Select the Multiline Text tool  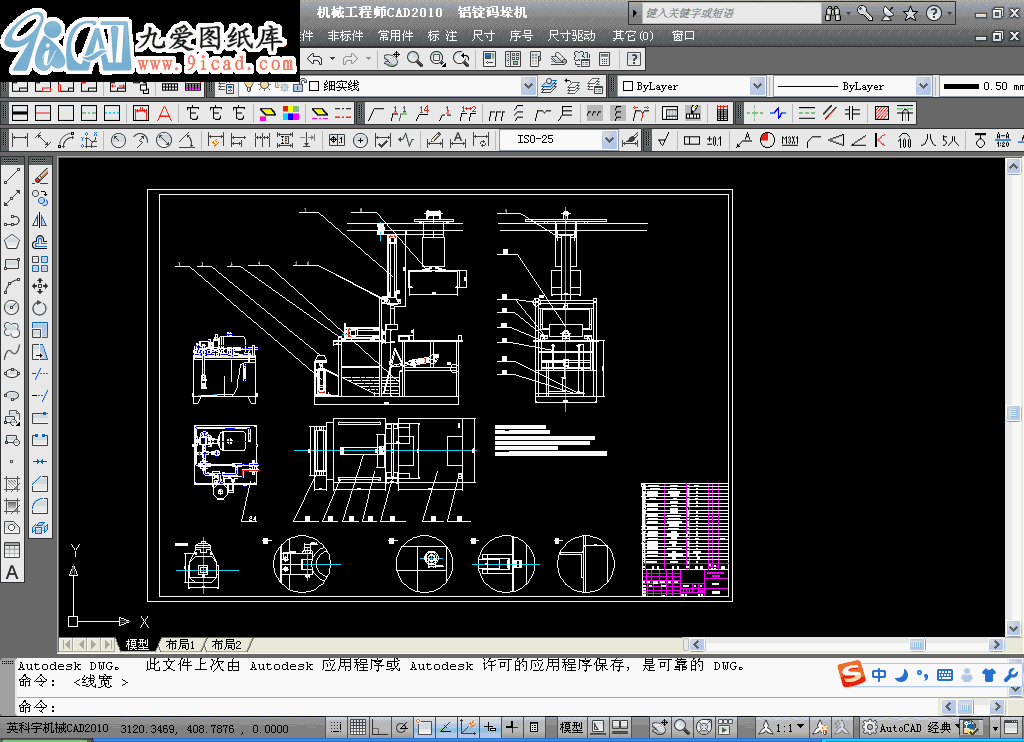pos(12,573)
